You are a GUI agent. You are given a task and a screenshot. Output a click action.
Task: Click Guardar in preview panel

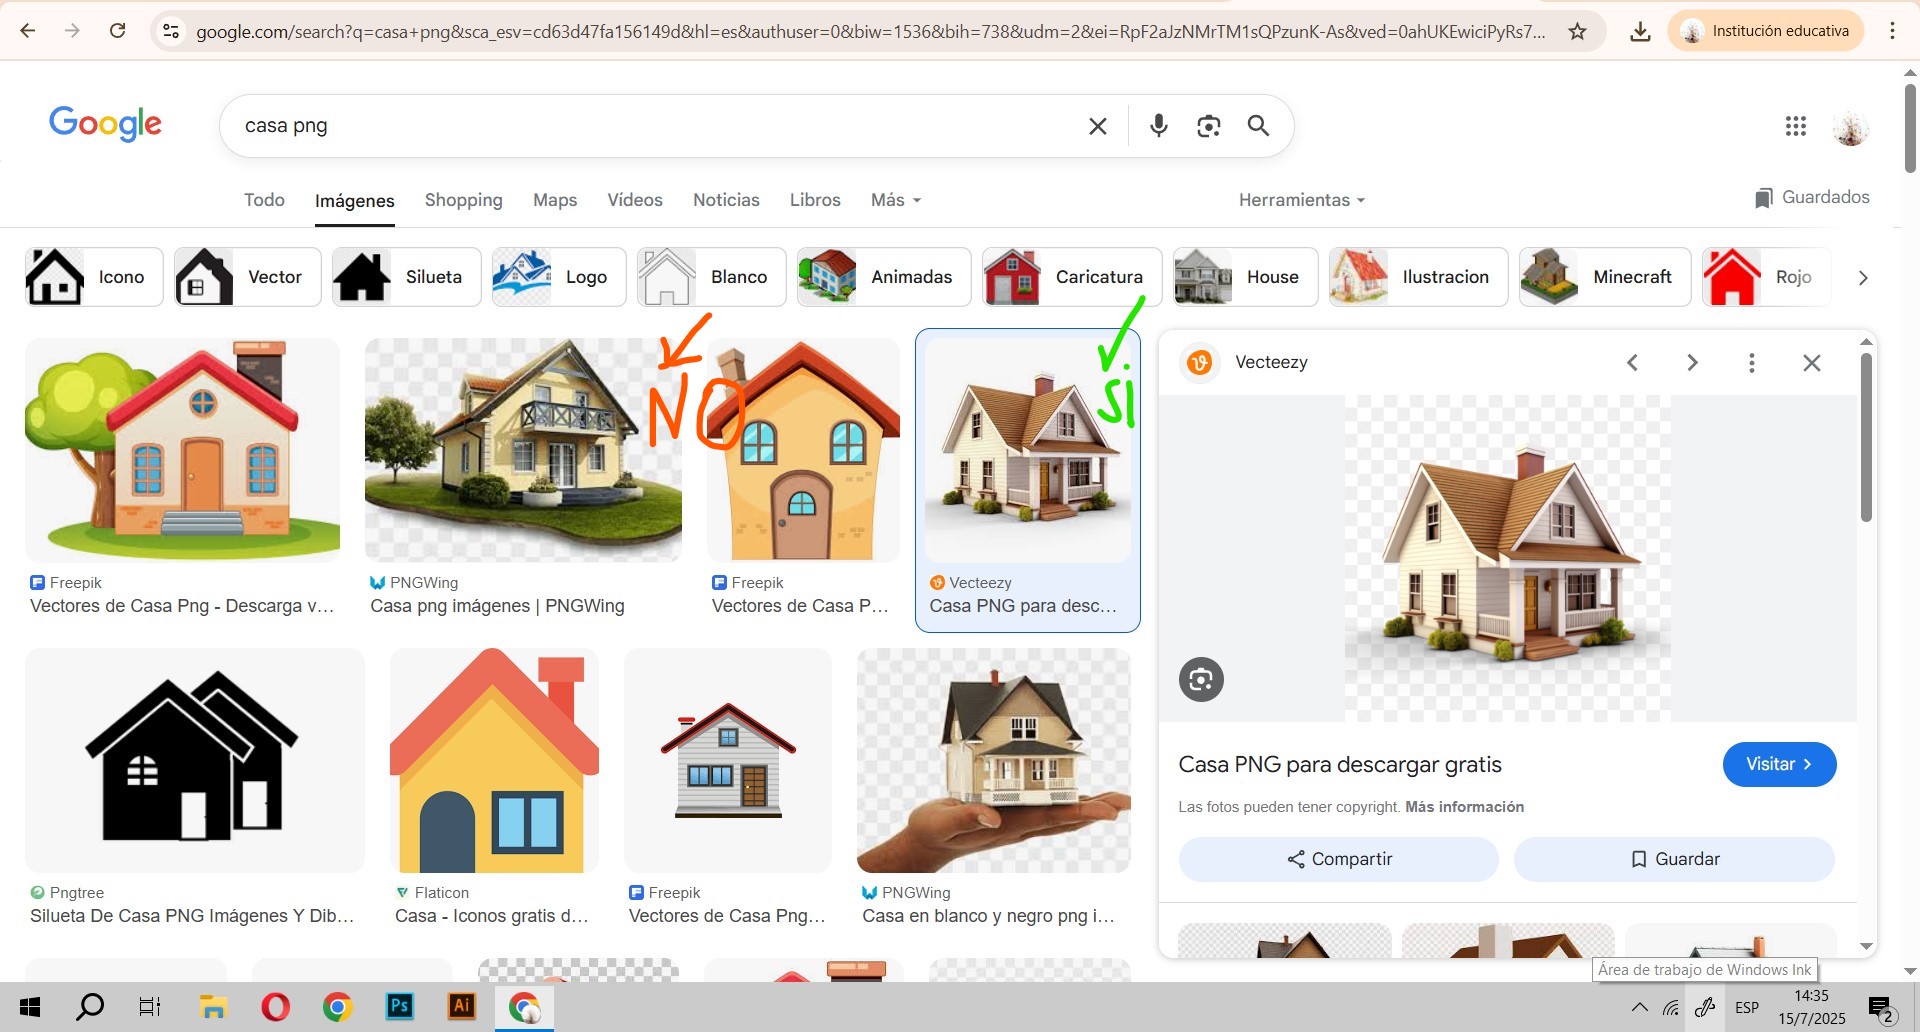click(1674, 859)
